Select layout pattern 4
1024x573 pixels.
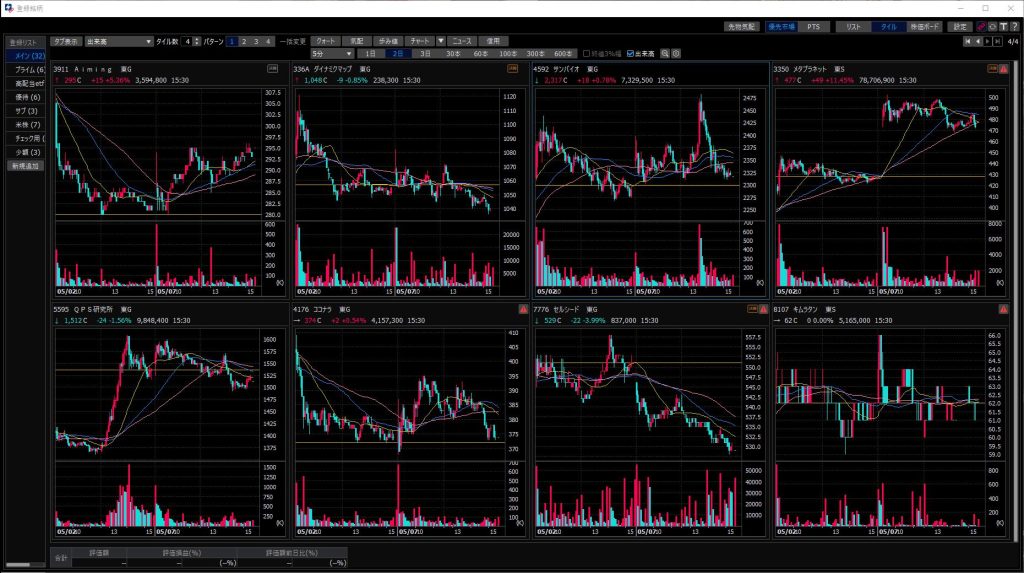(267, 41)
